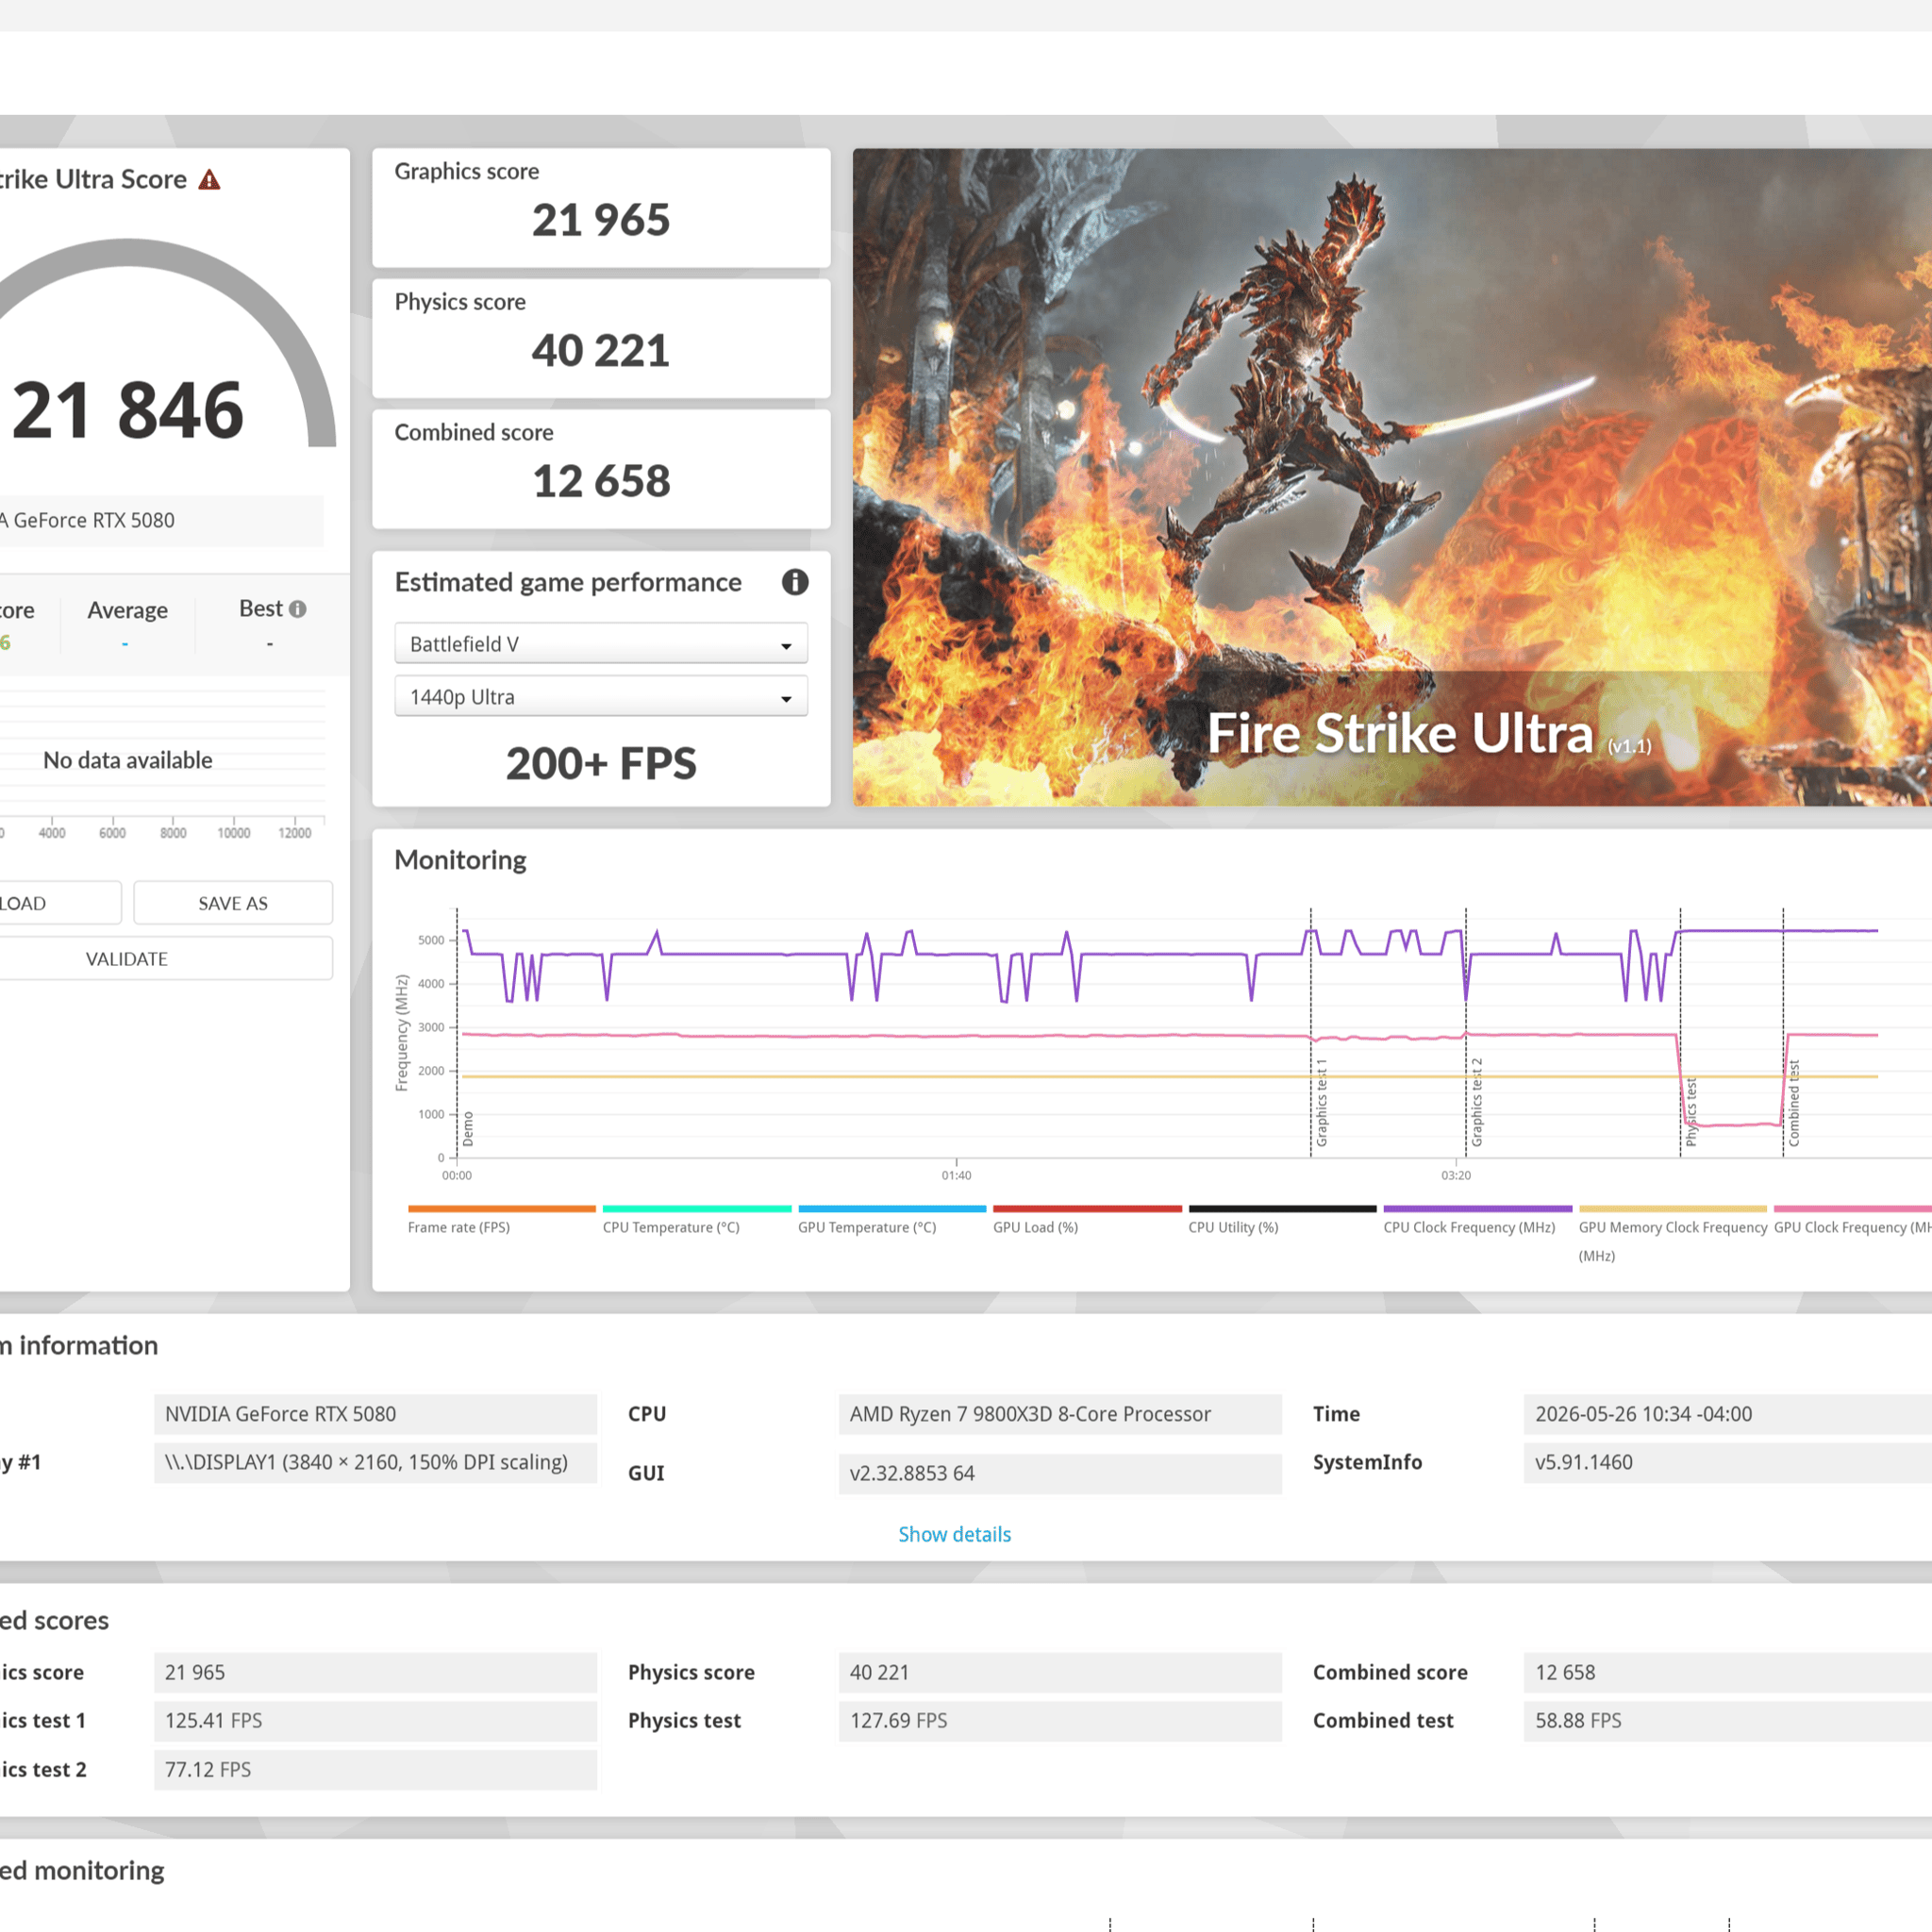The width and height of the screenshot is (1932, 1932).
Task: Click the Average column header
Action: (127, 610)
